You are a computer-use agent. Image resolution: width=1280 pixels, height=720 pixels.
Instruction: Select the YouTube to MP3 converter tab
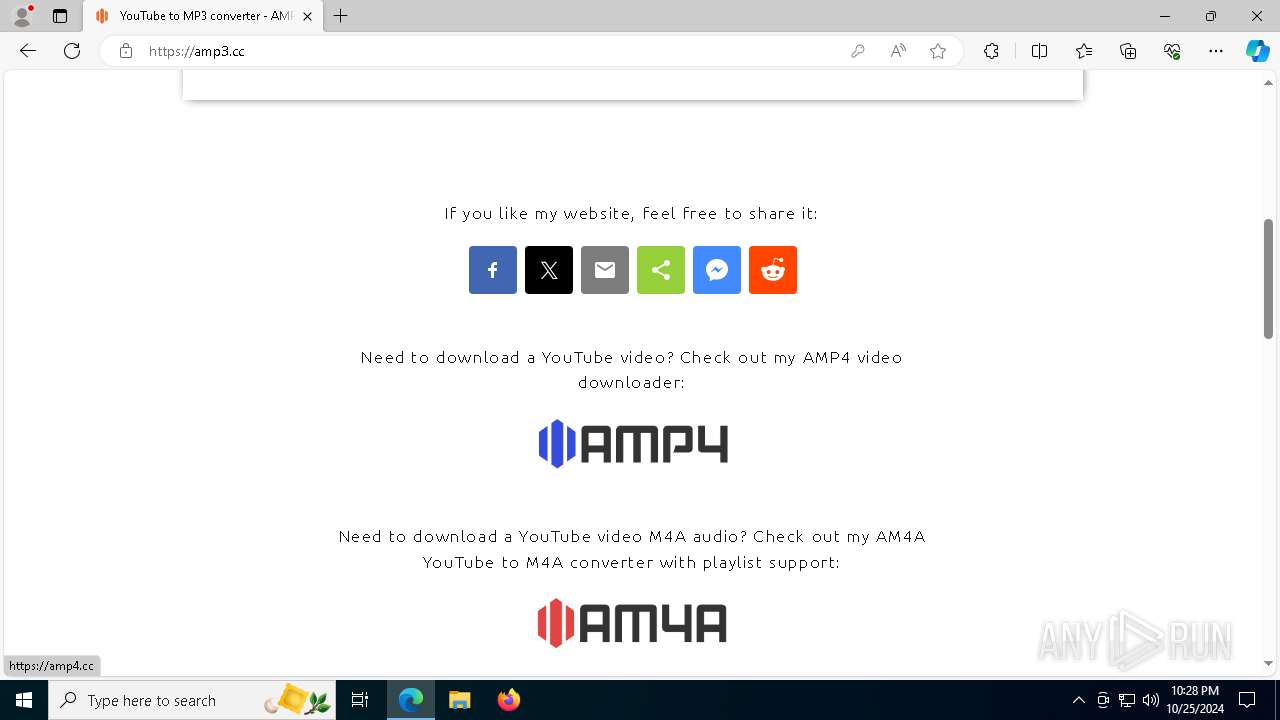tap(202, 16)
